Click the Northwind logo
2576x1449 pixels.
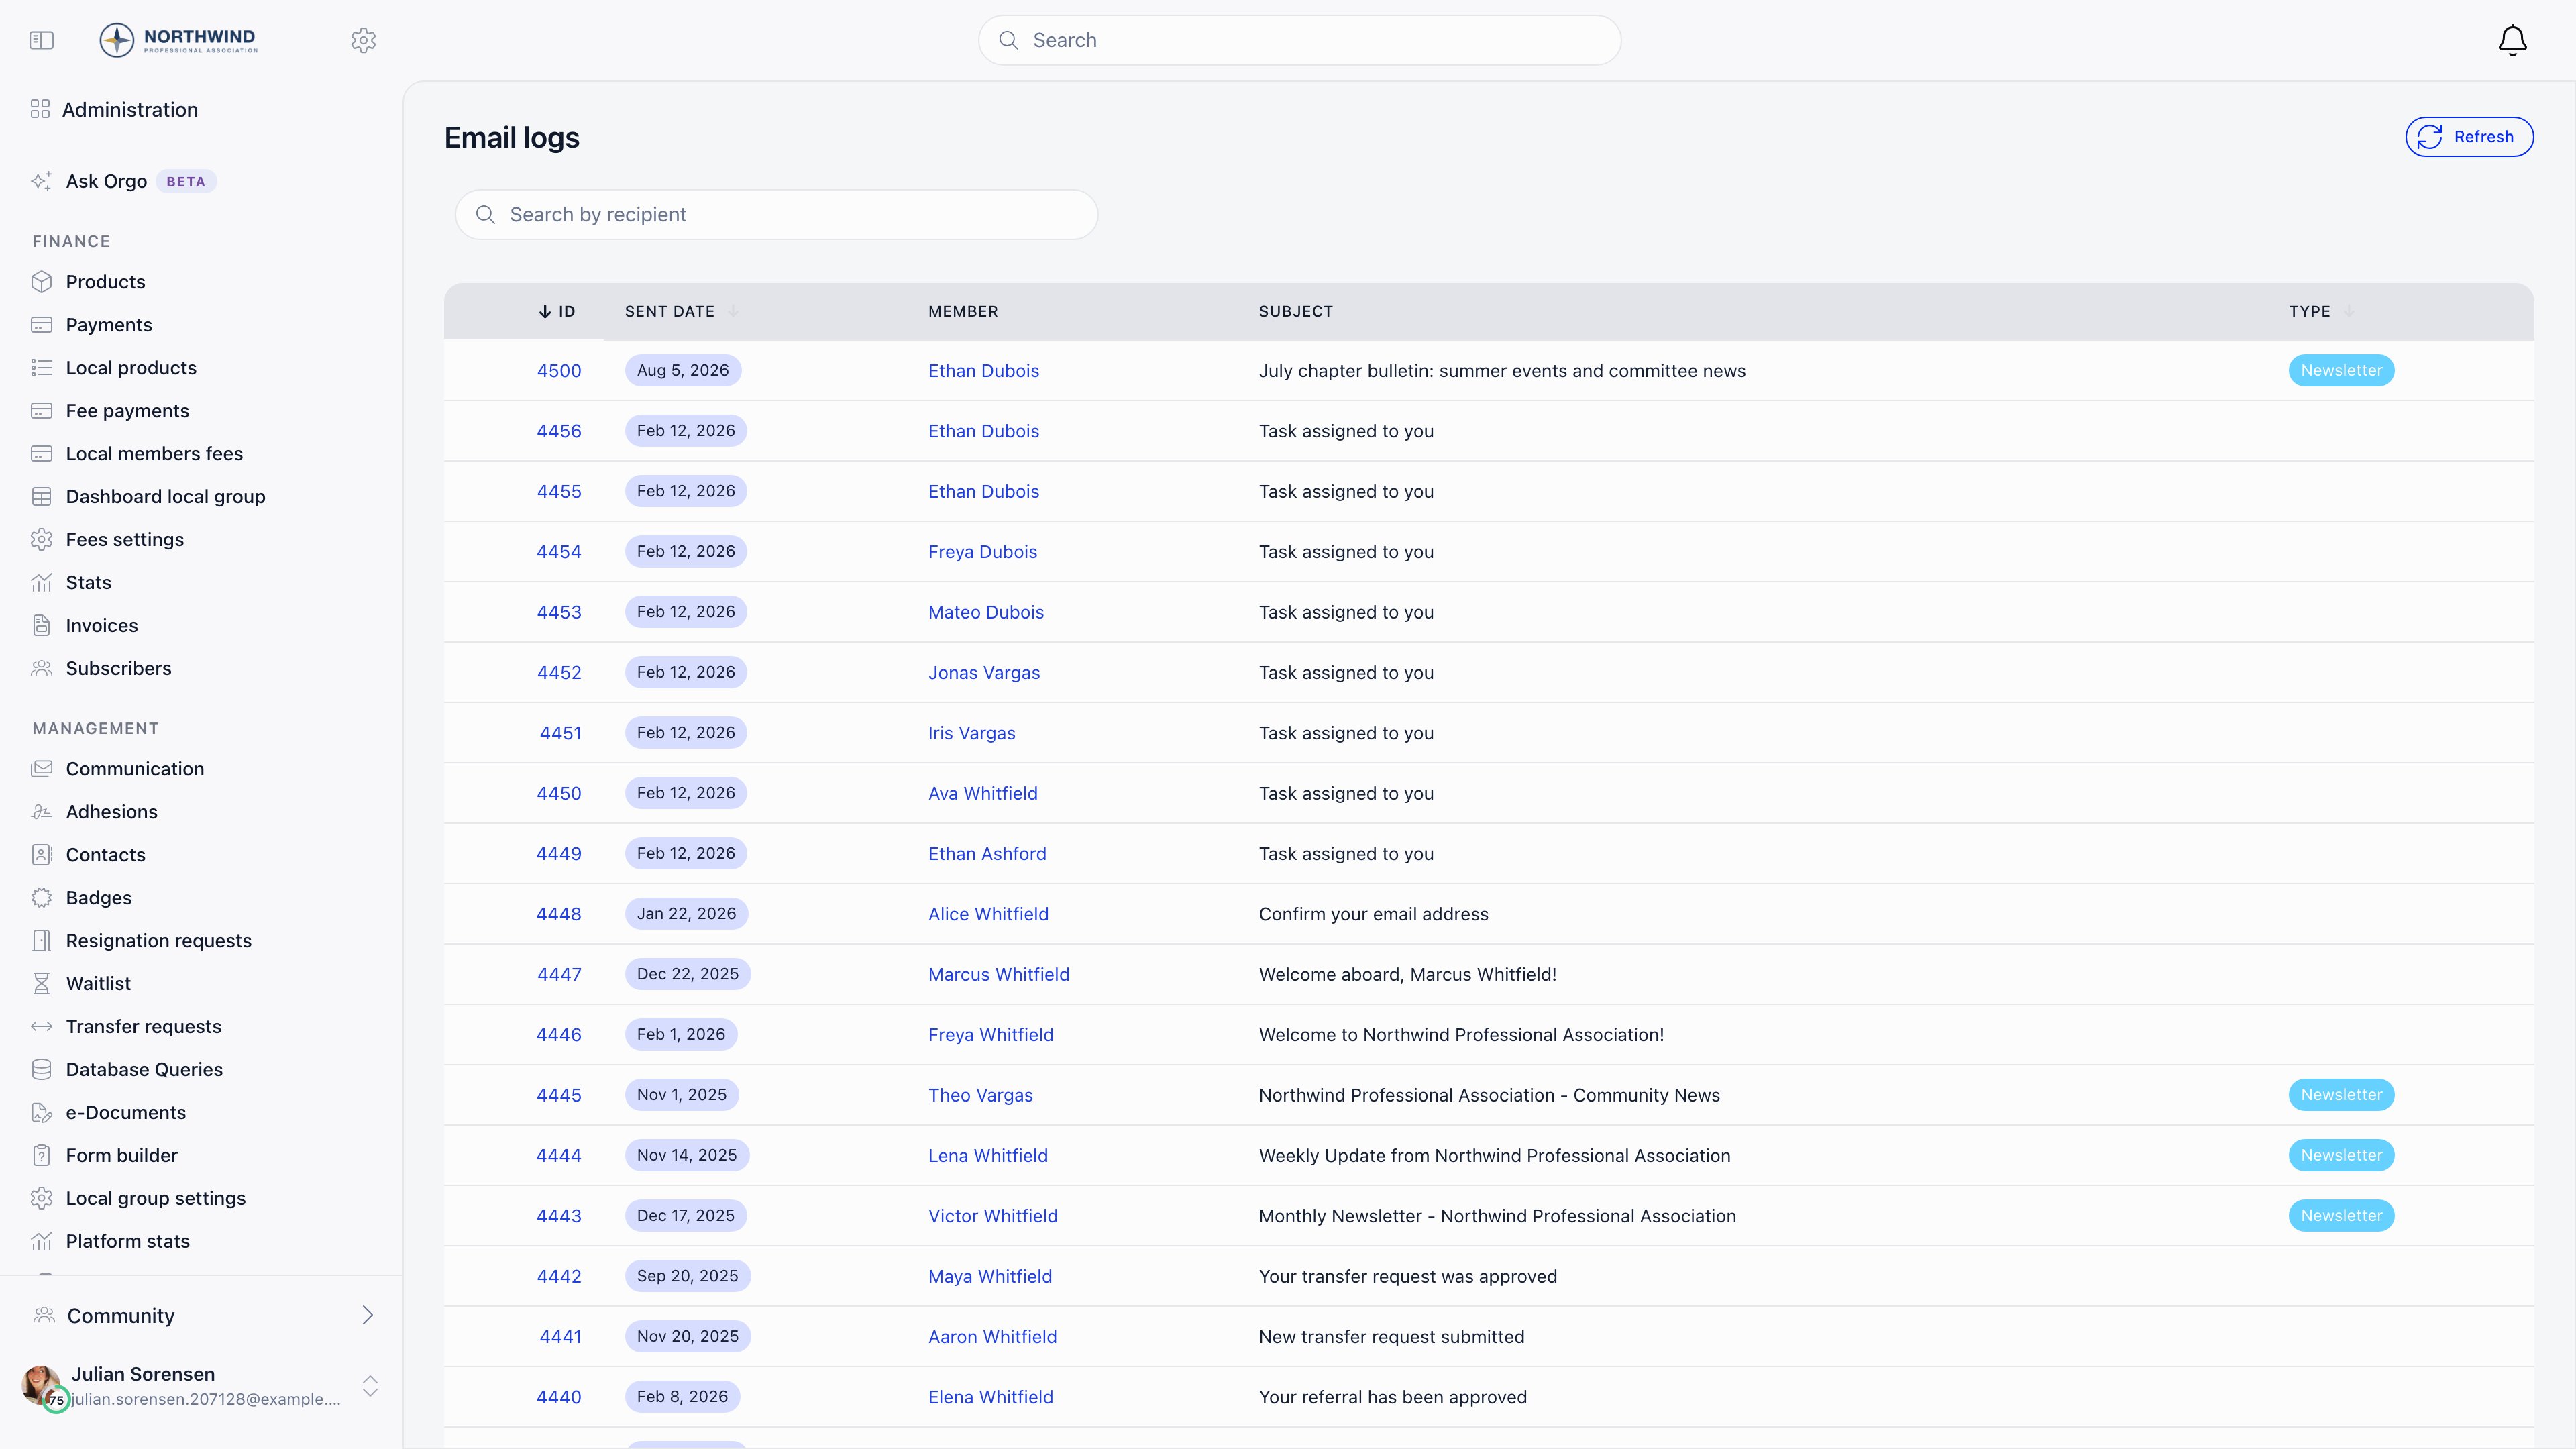pos(179,40)
